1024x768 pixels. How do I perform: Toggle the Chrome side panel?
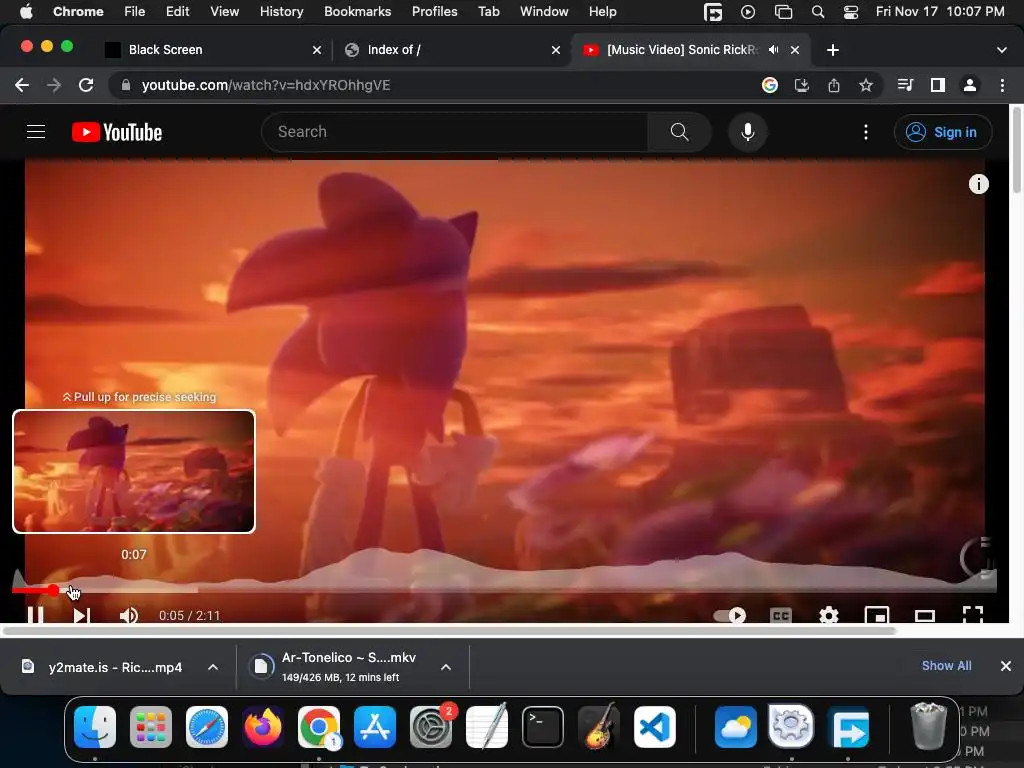tap(938, 85)
